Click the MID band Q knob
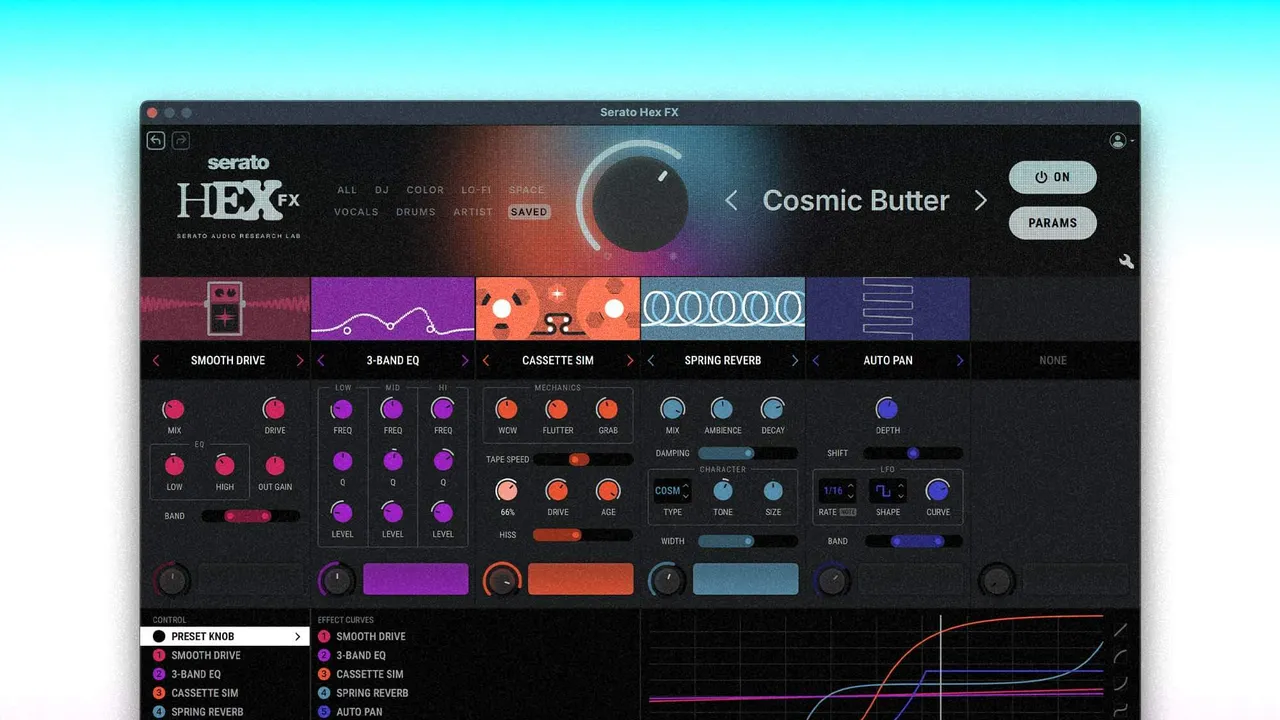This screenshot has width=1280, height=720. pos(393,461)
